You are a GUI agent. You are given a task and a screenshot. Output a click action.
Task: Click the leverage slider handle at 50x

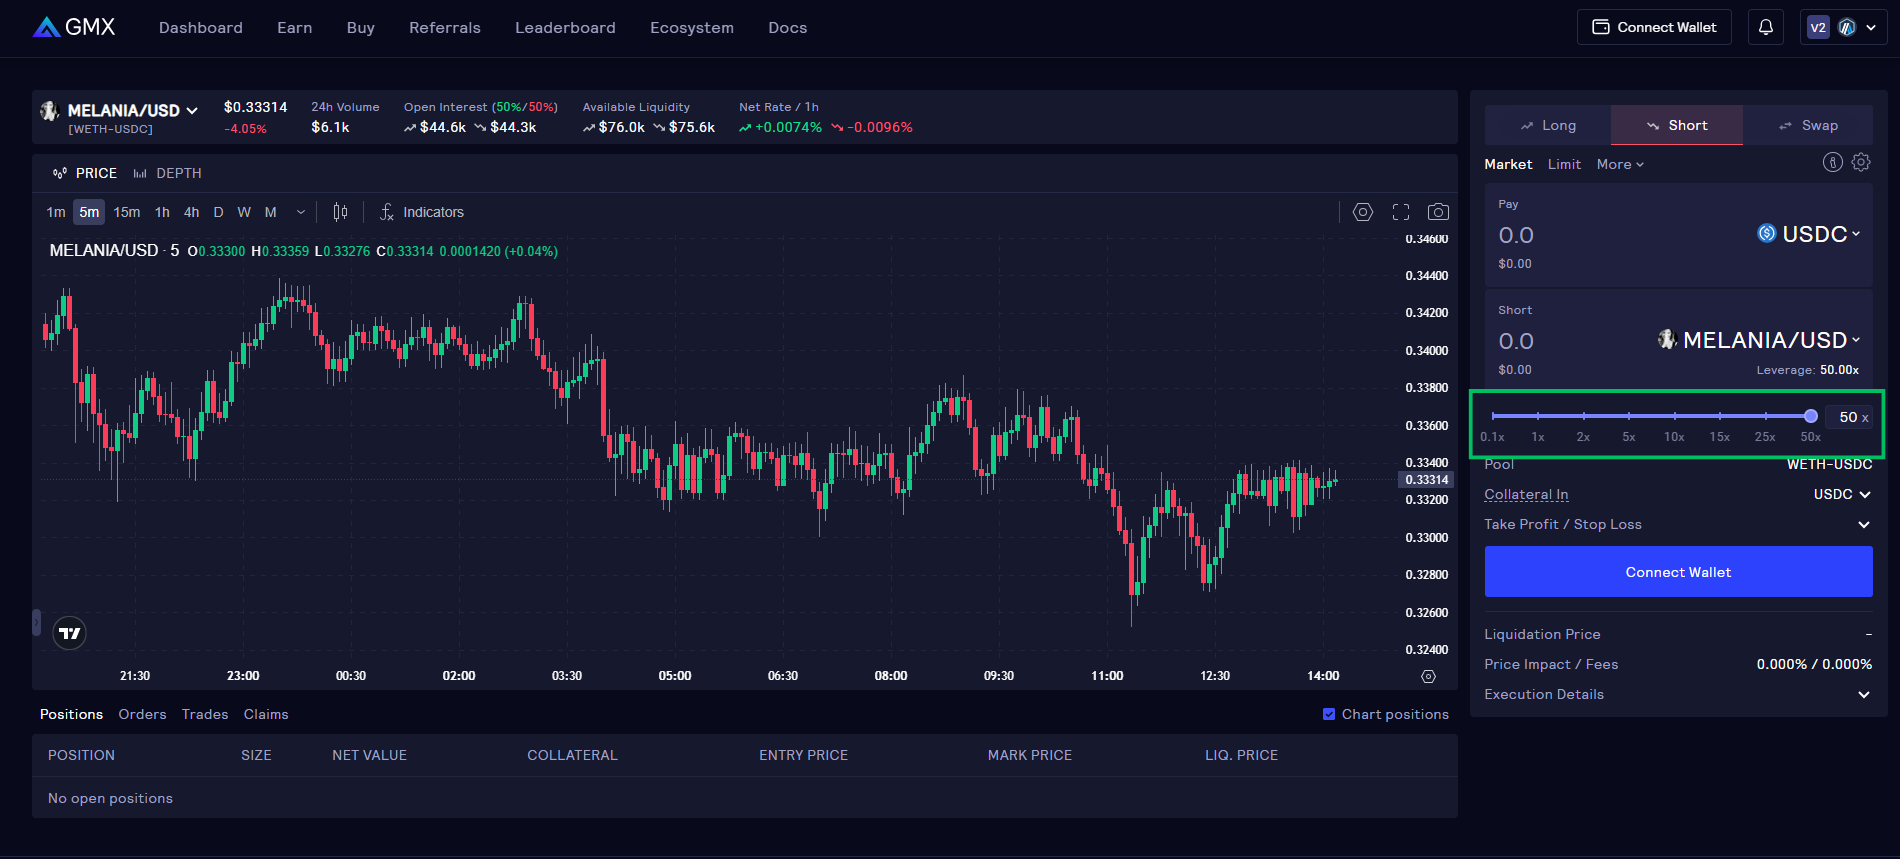pos(1811,416)
